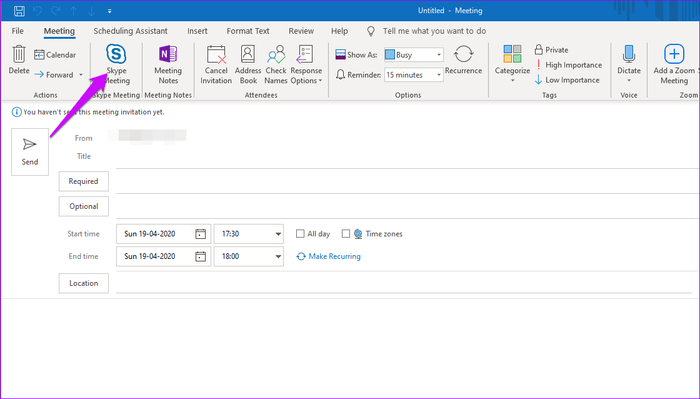
Task: Click Add a Zoom Meeting
Action: tap(674, 65)
